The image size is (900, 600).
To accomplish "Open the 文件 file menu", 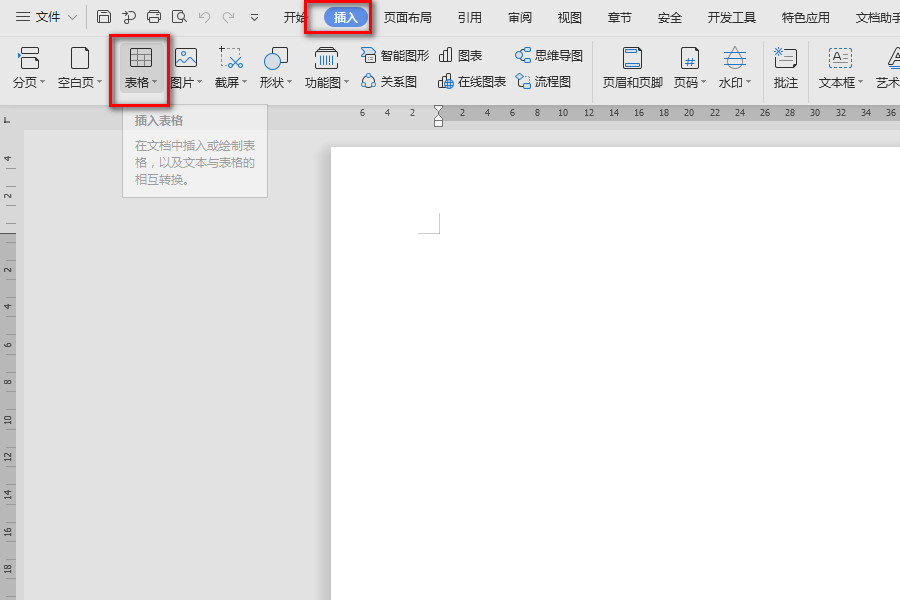I will point(46,17).
